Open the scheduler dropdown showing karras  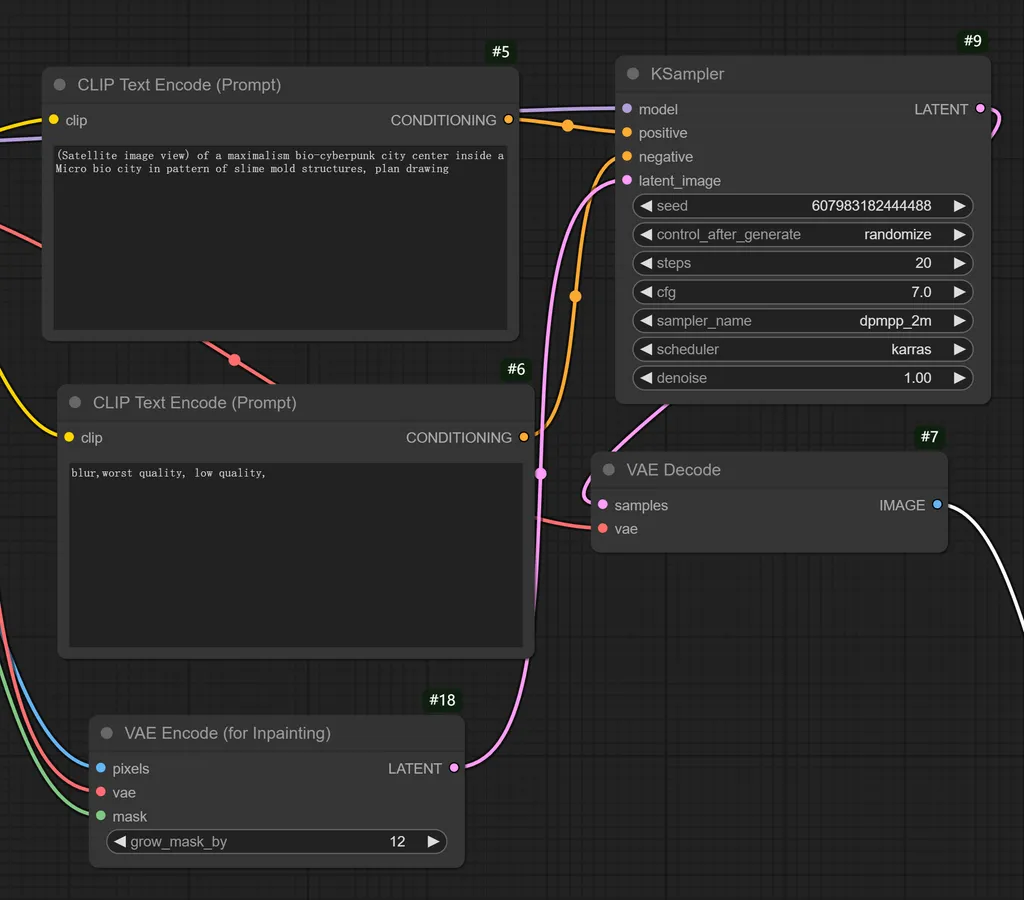click(x=803, y=349)
